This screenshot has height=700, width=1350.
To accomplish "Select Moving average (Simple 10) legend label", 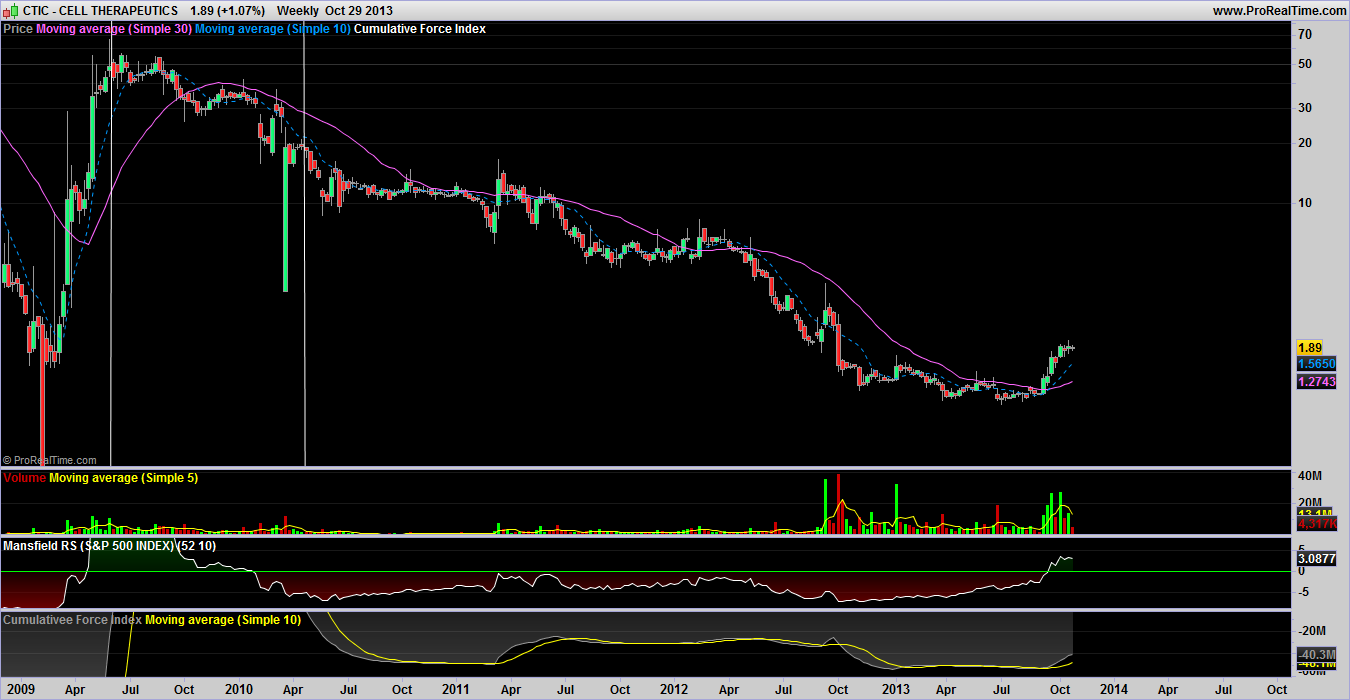I will tap(273, 29).
